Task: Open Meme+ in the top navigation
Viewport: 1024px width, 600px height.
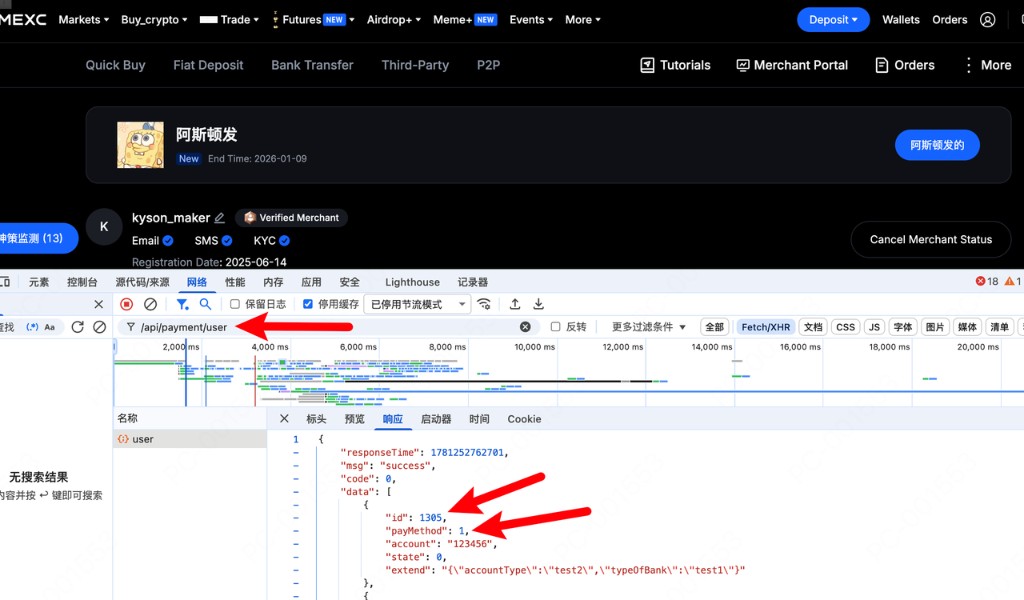Action: pyautogui.click(x=465, y=20)
